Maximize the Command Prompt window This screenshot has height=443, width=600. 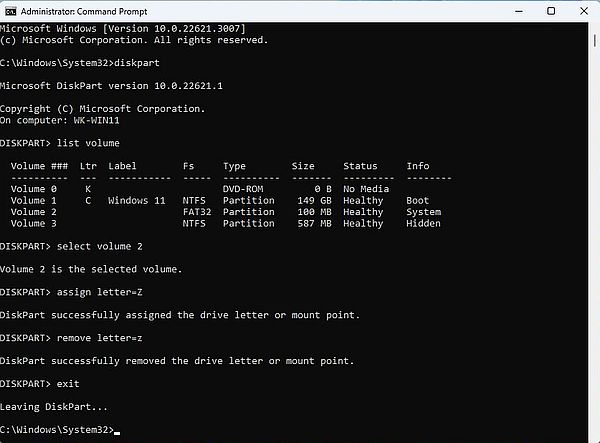click(551, 10)
